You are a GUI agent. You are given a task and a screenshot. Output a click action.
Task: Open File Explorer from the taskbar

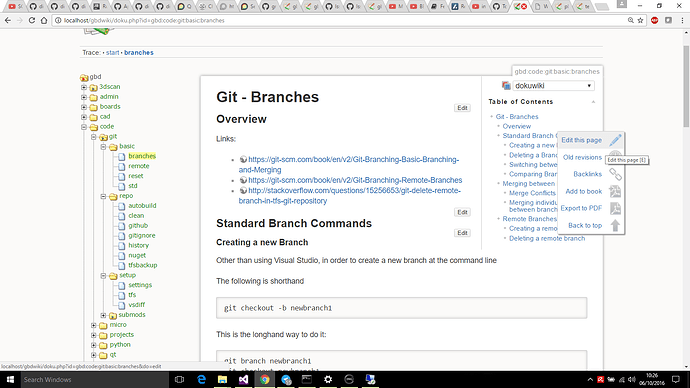point(222,379)
